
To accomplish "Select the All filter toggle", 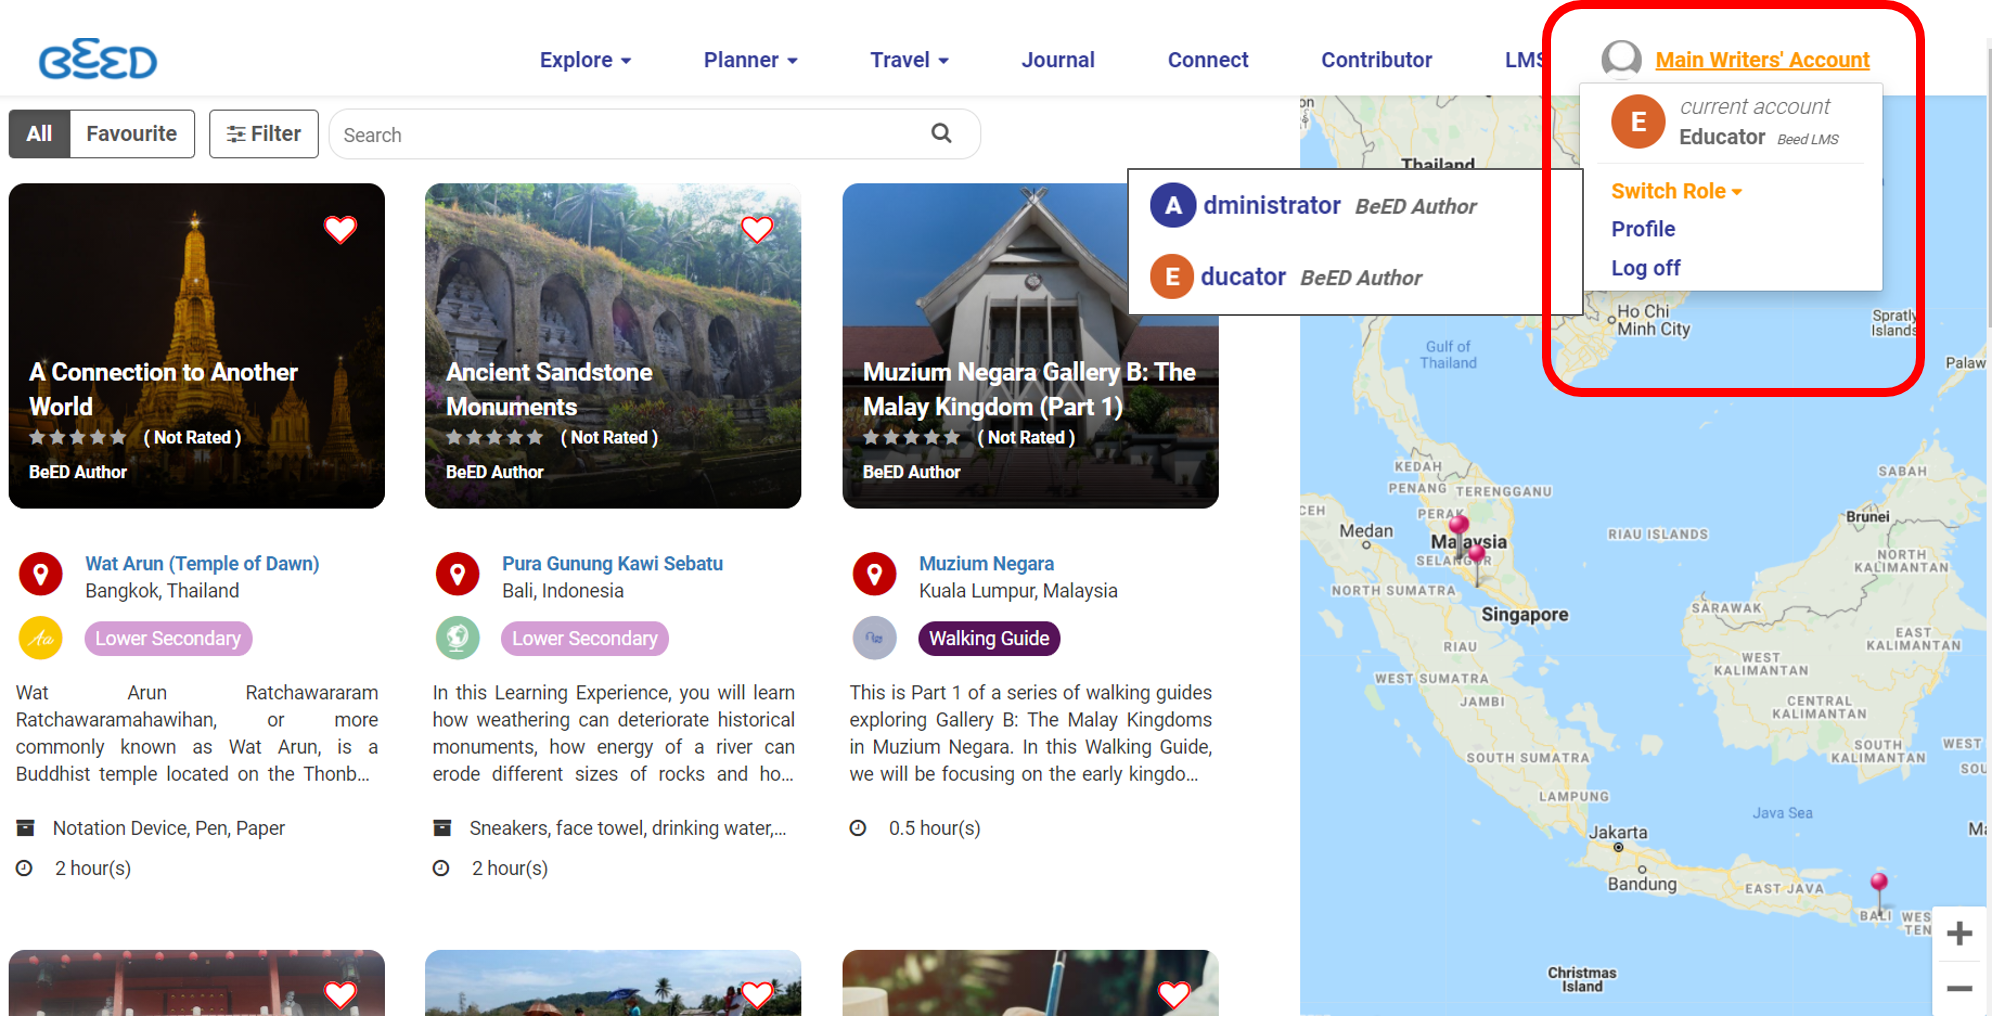I will tap(39, 134).
